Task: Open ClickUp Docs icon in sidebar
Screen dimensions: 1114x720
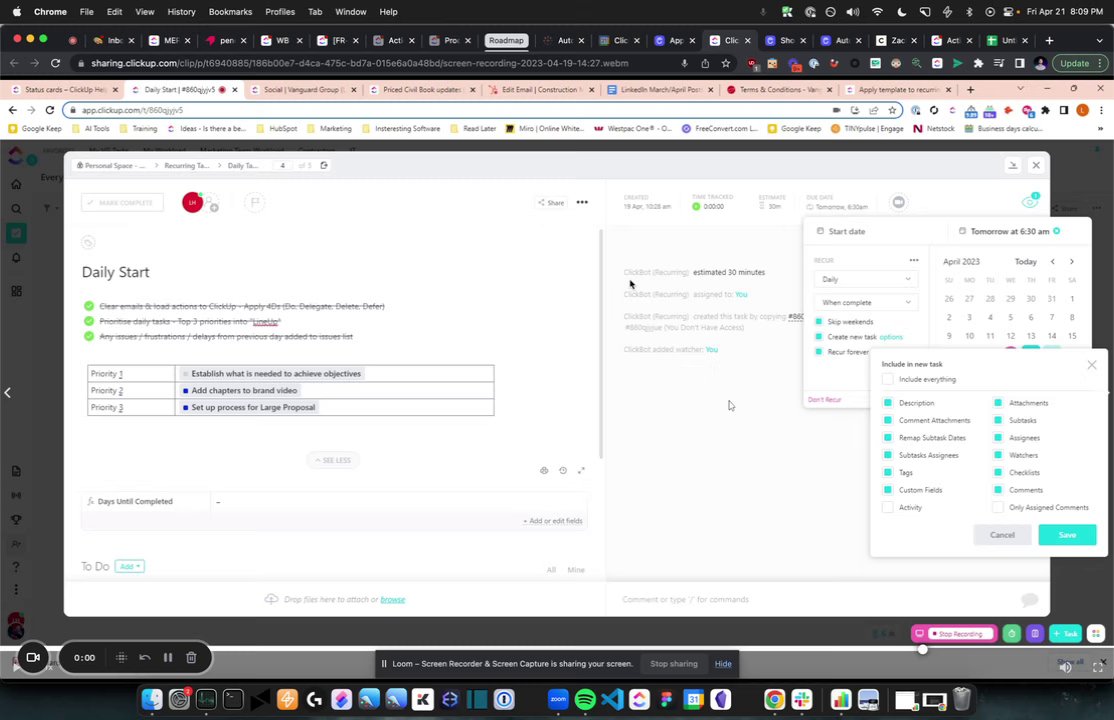Action: pos(16,471)
